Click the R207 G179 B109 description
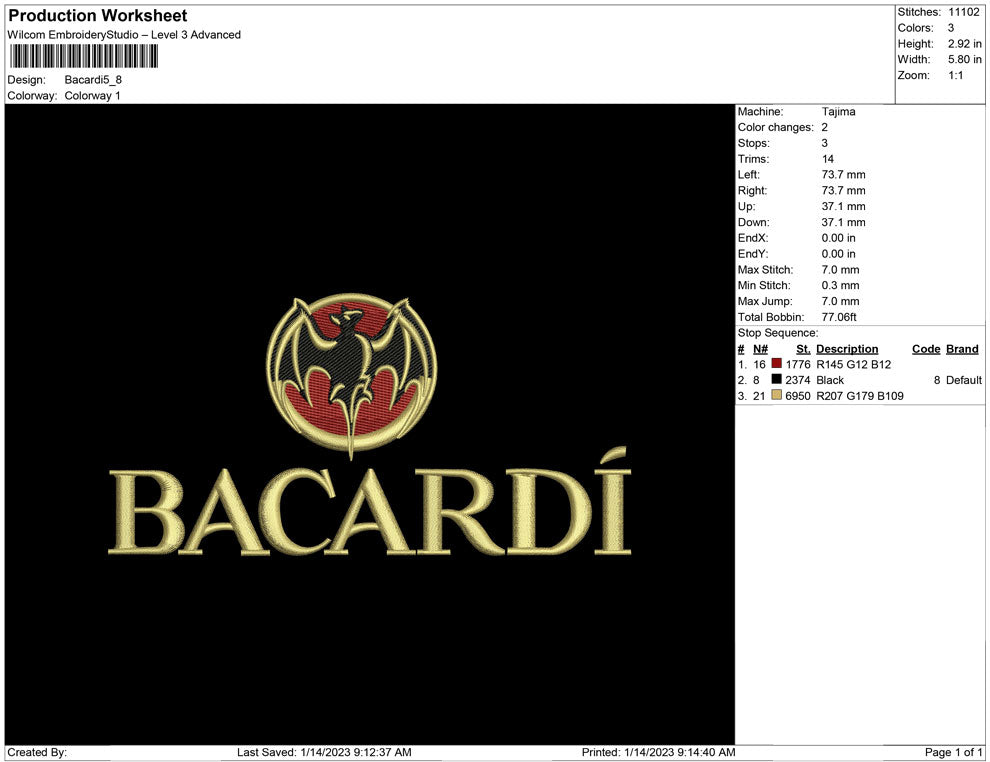This screenshot has width=990, height=762. tap(859, 396)
